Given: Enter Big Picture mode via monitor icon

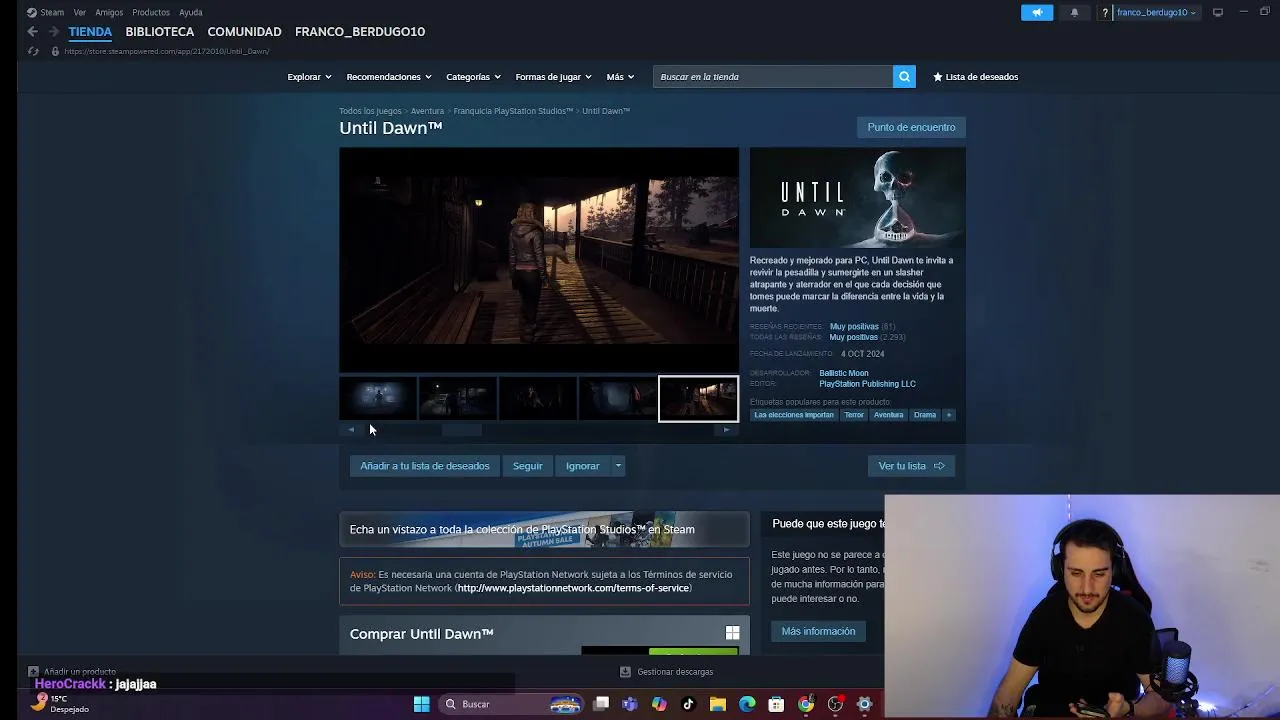Looking at the screenshot, I should 1217,12.
